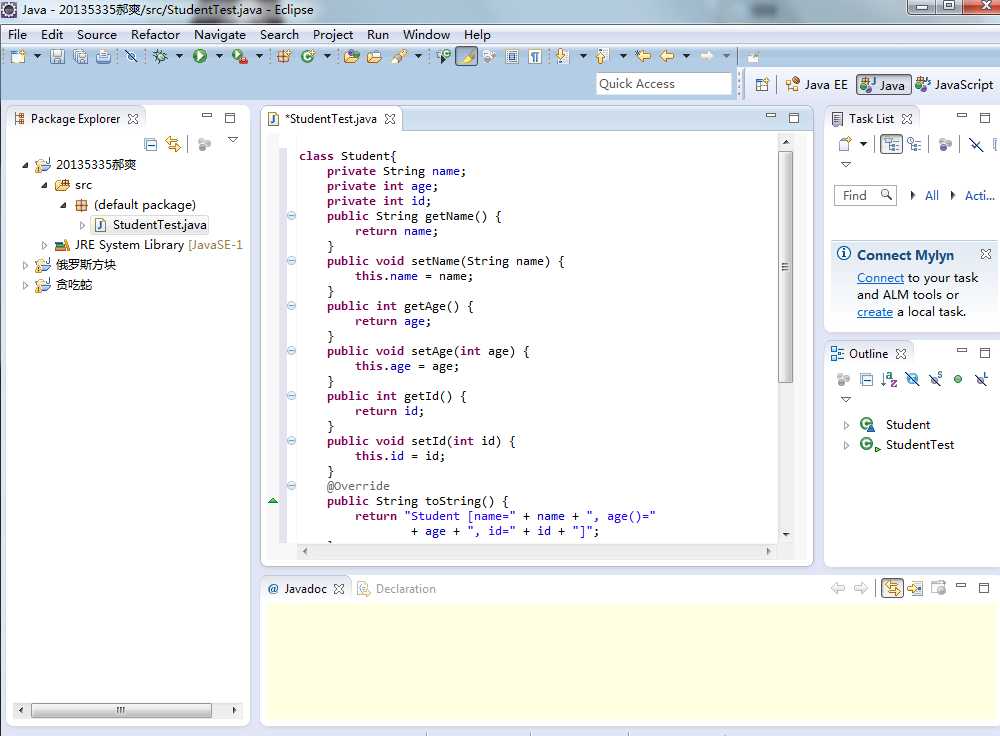This screenshot has height=736, width=1000.
Task: Click the Open Perspective icon
Action: 762,84
